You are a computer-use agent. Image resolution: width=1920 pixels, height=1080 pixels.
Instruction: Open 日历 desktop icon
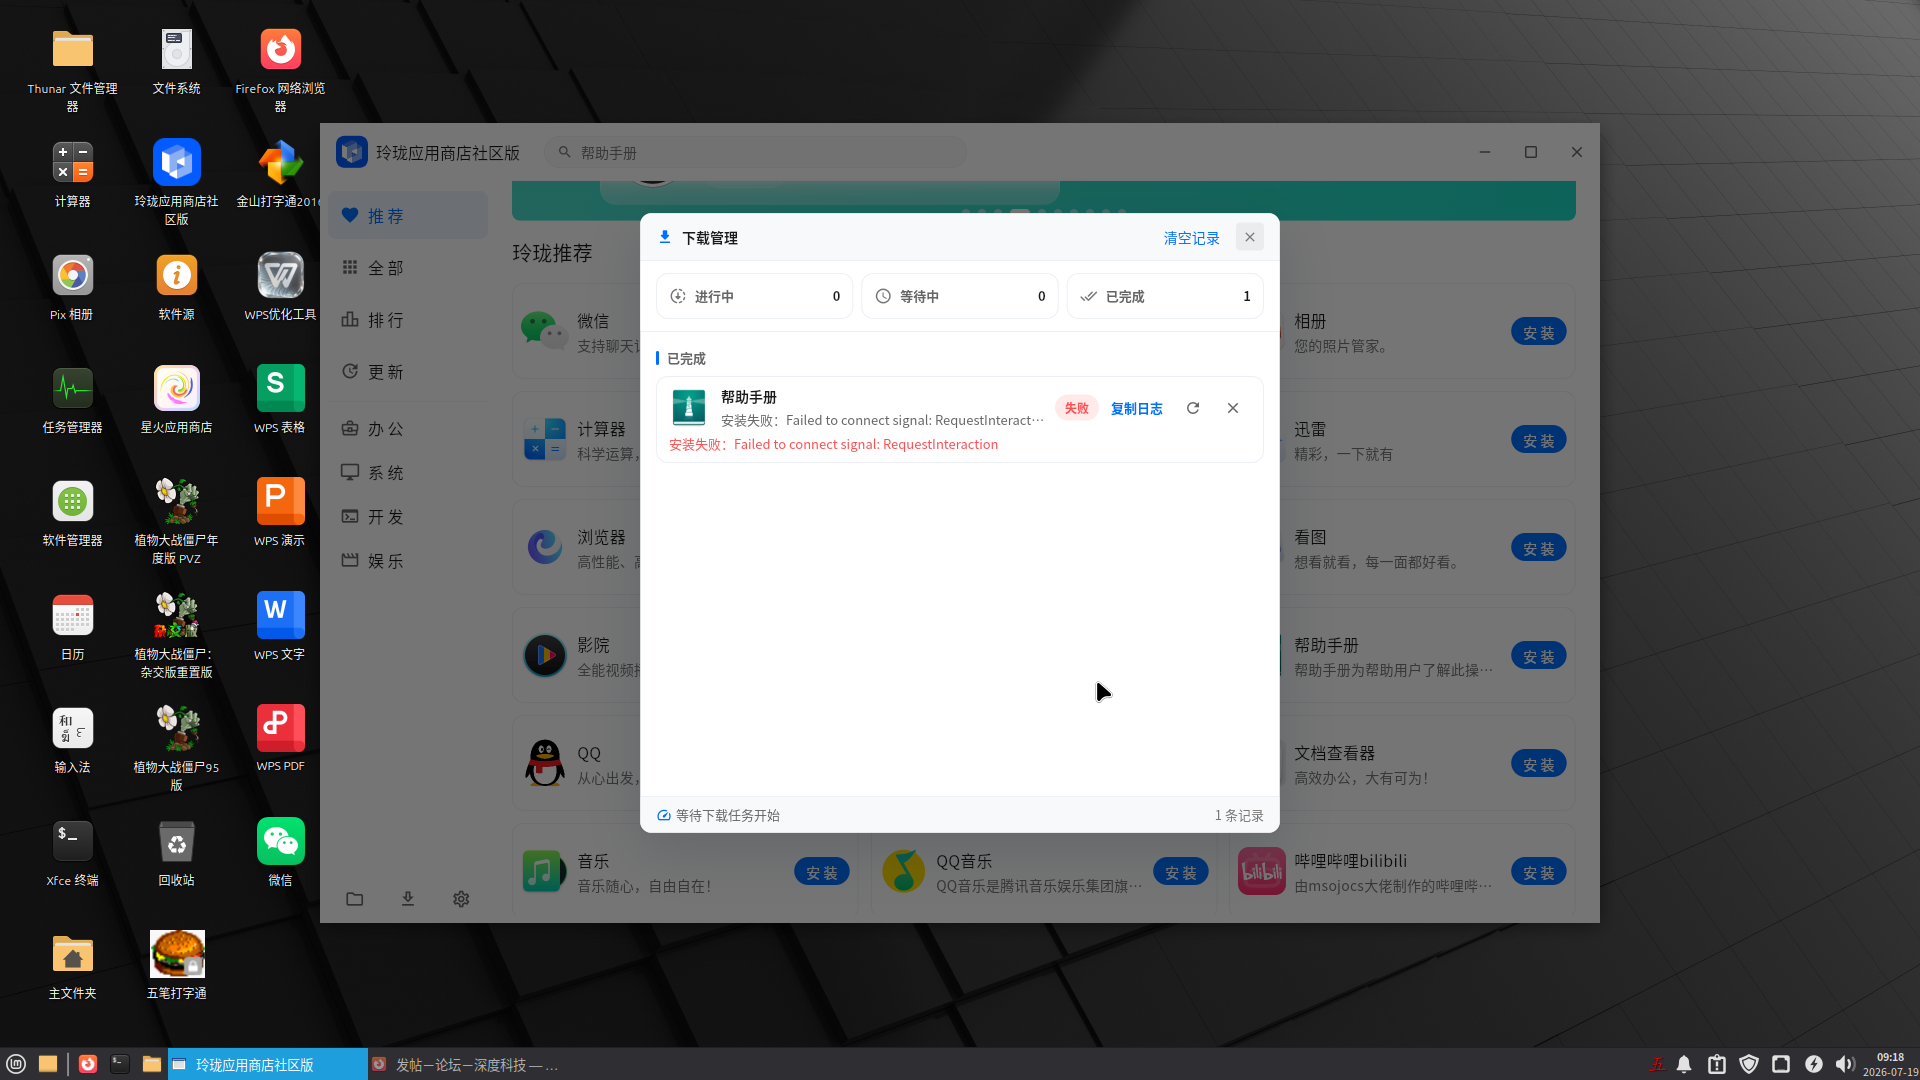point(72,627)
